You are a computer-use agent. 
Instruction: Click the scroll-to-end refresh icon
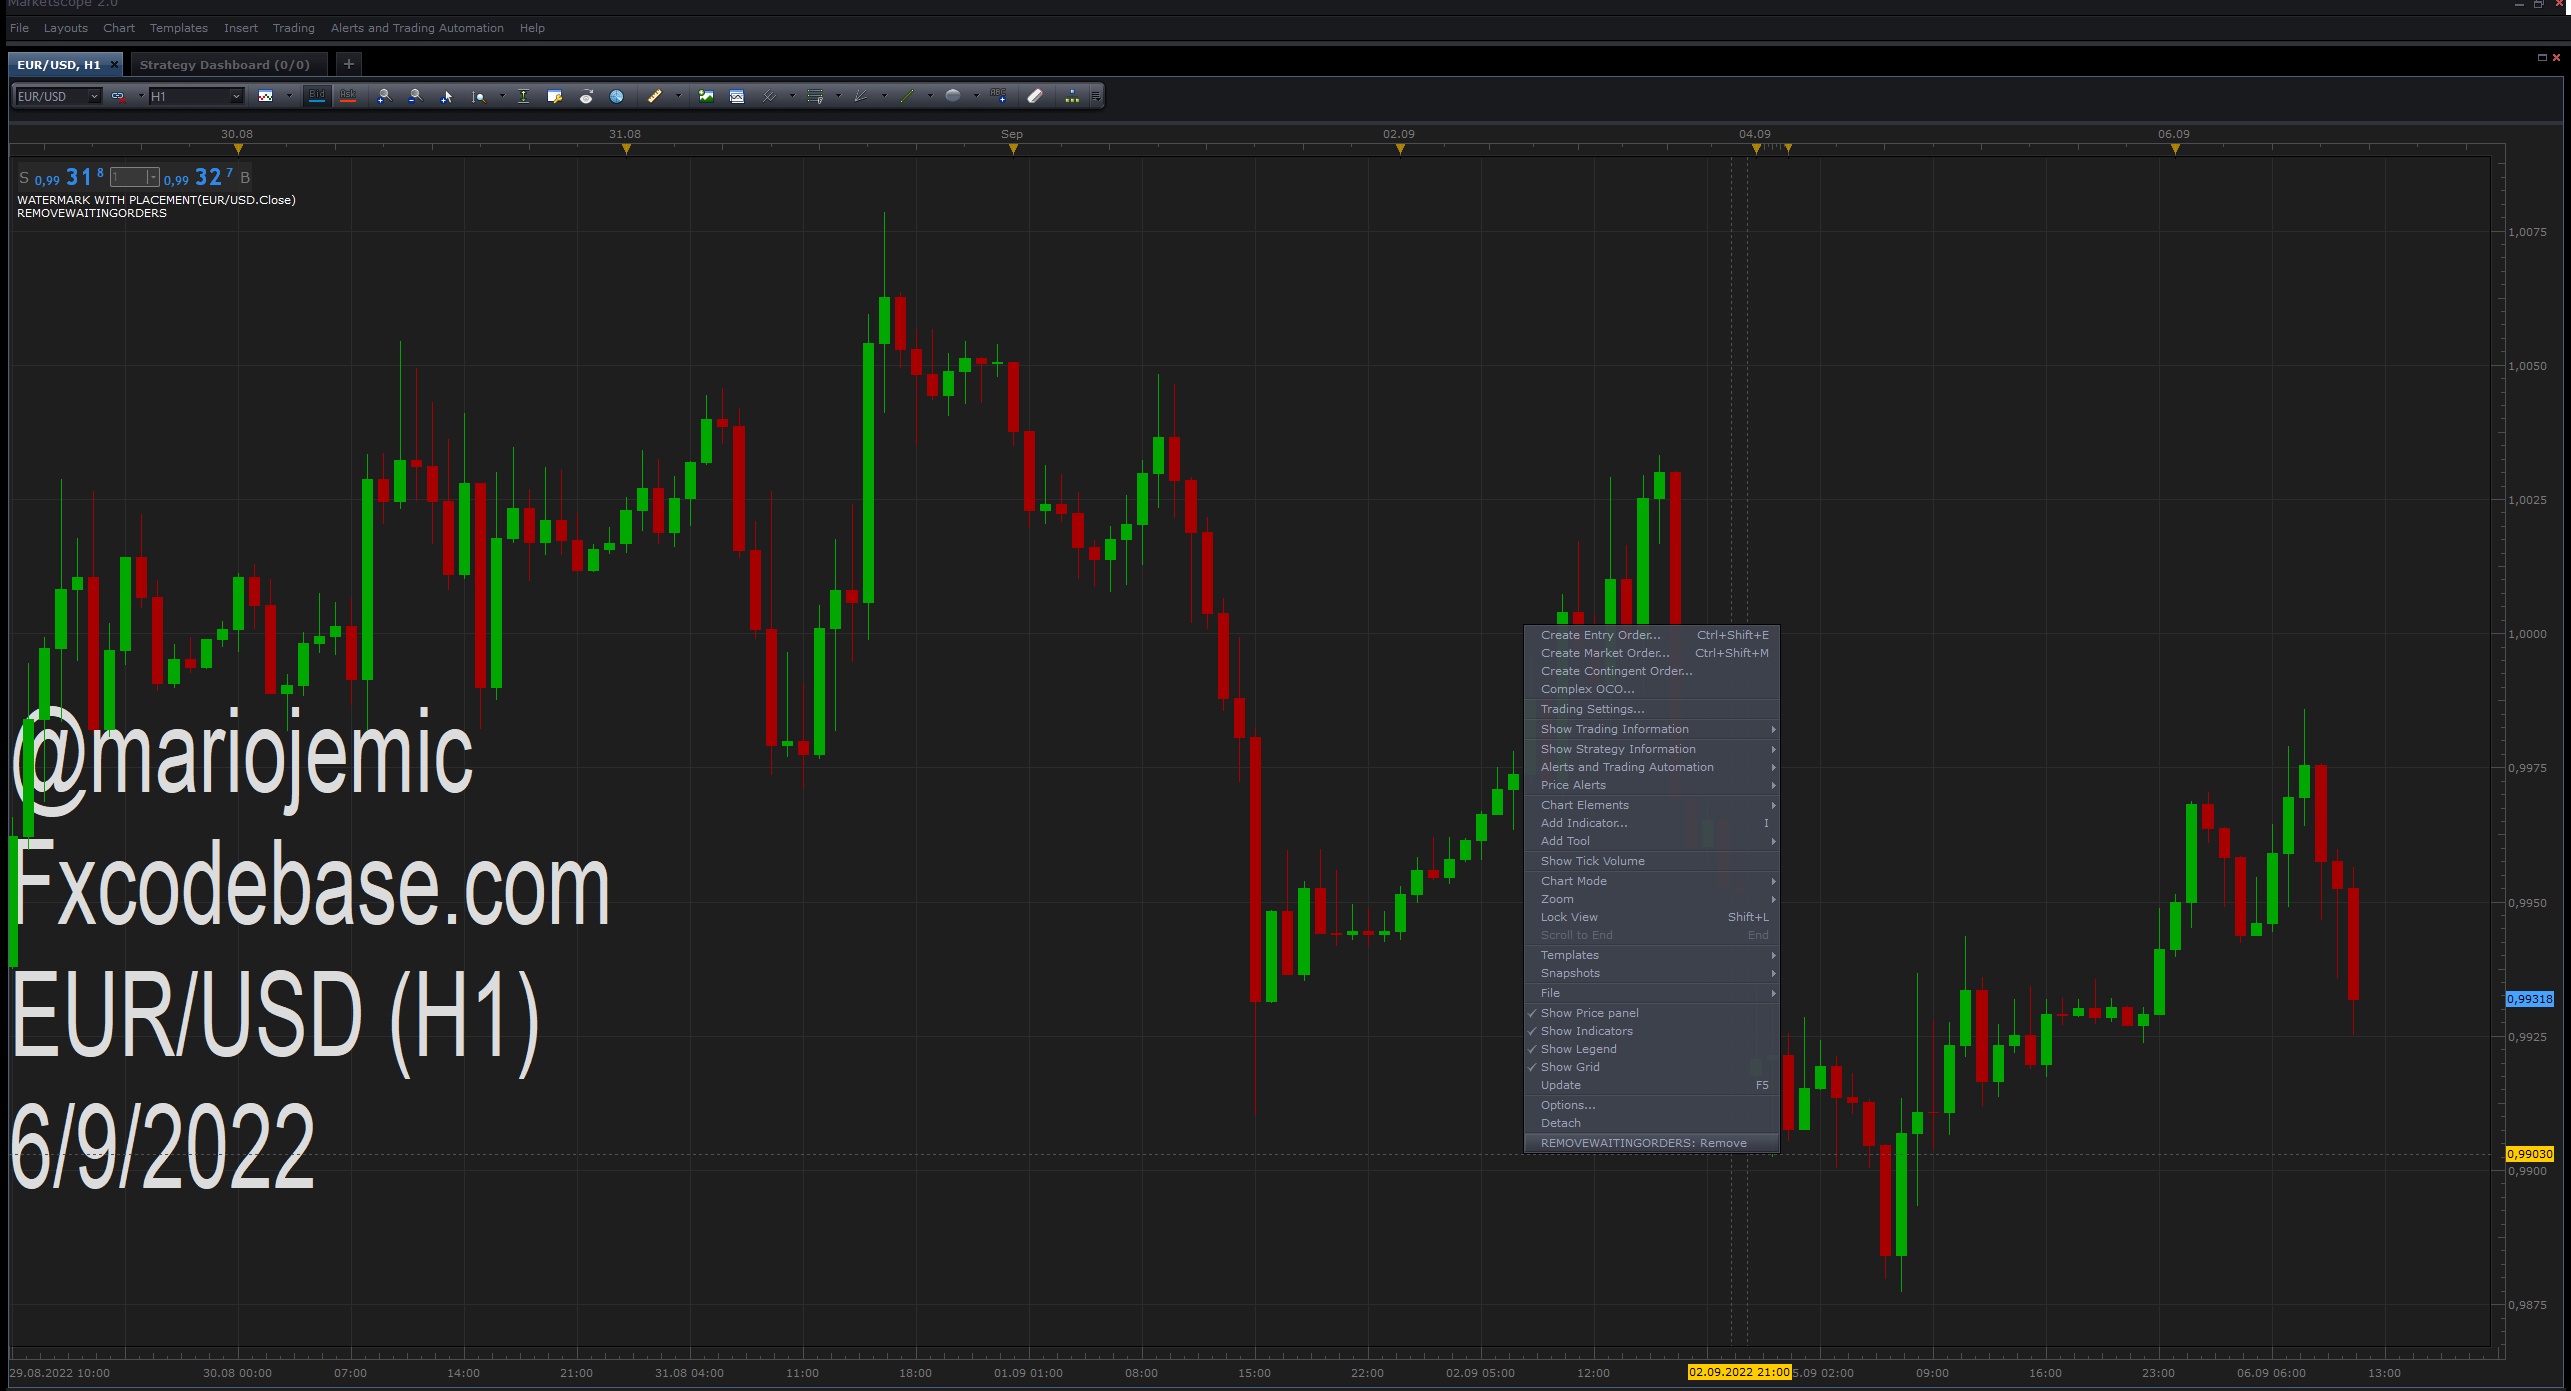point(587,97)
